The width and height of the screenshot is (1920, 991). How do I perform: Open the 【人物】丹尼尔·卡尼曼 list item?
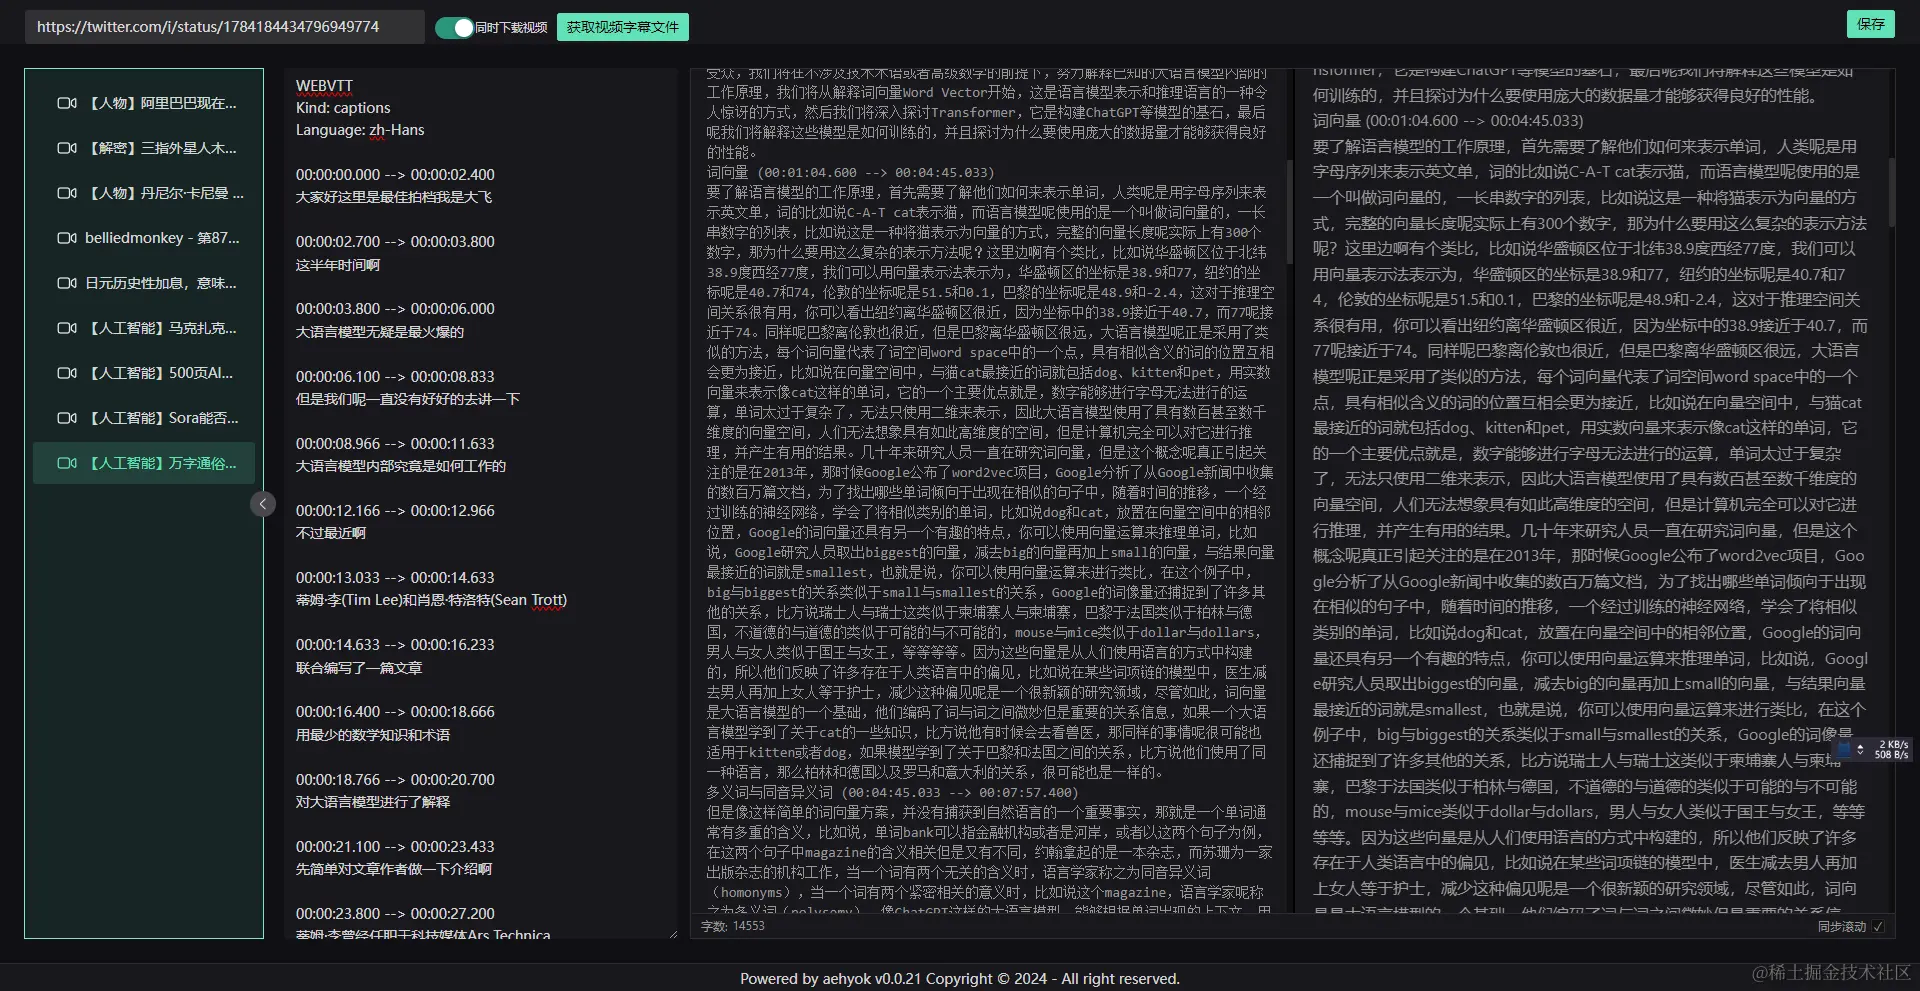[144, 193]
